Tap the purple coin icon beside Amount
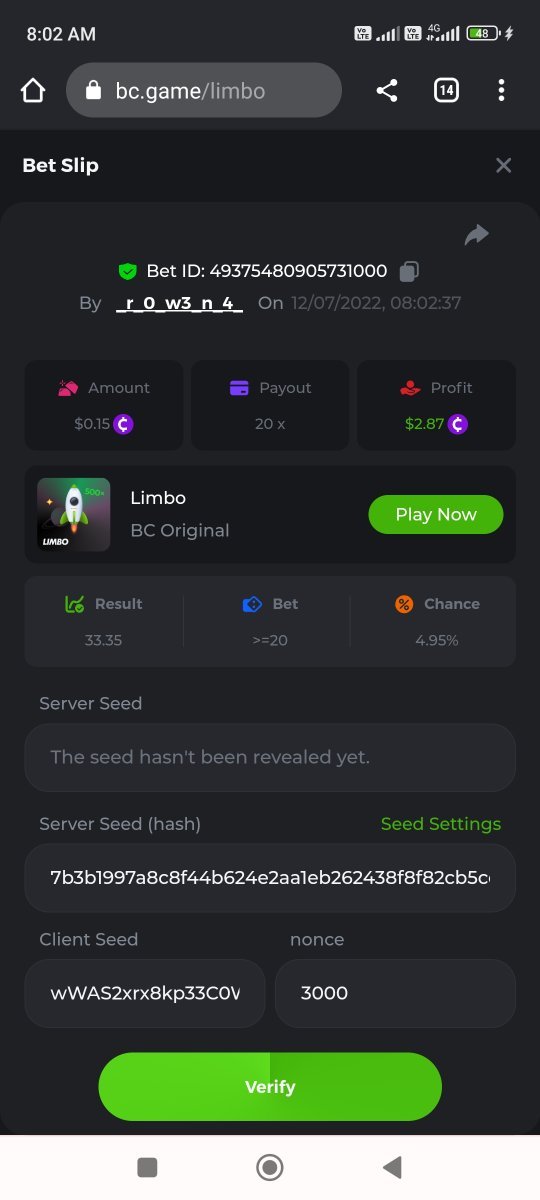Viewport: 540px width, 1200px height. pos(123,424)
